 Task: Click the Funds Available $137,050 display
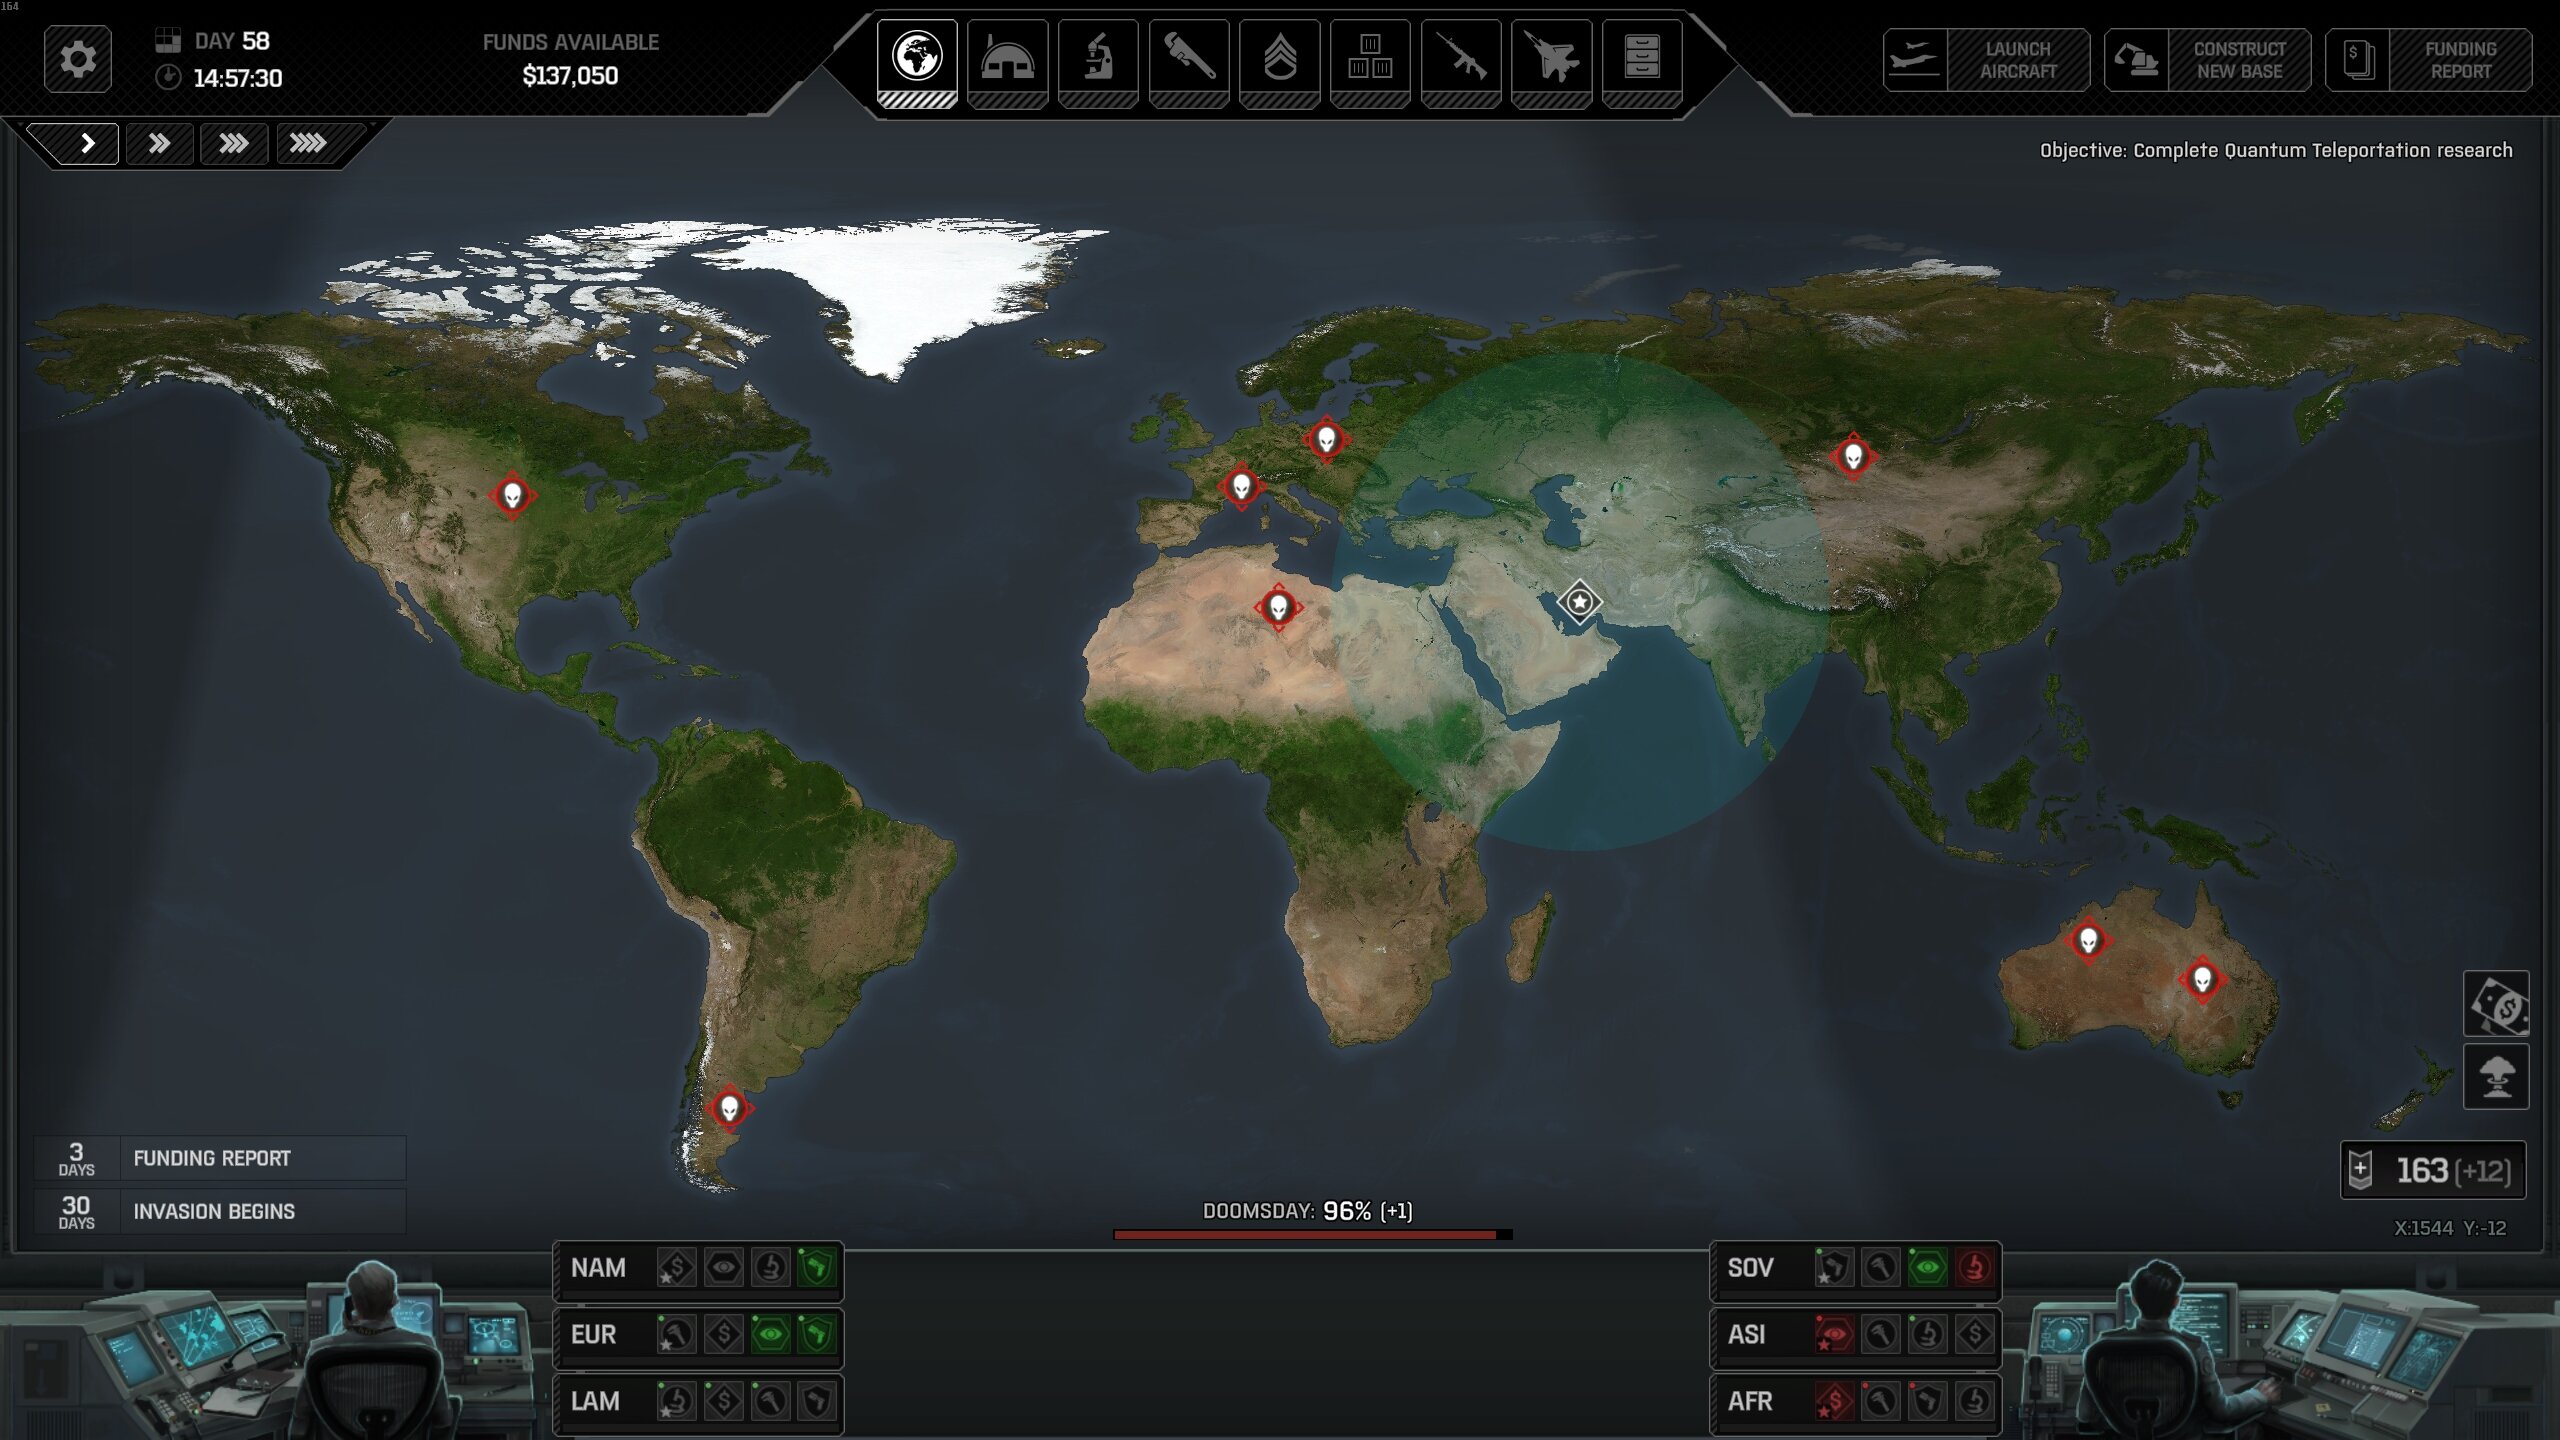tap(570, 60)
